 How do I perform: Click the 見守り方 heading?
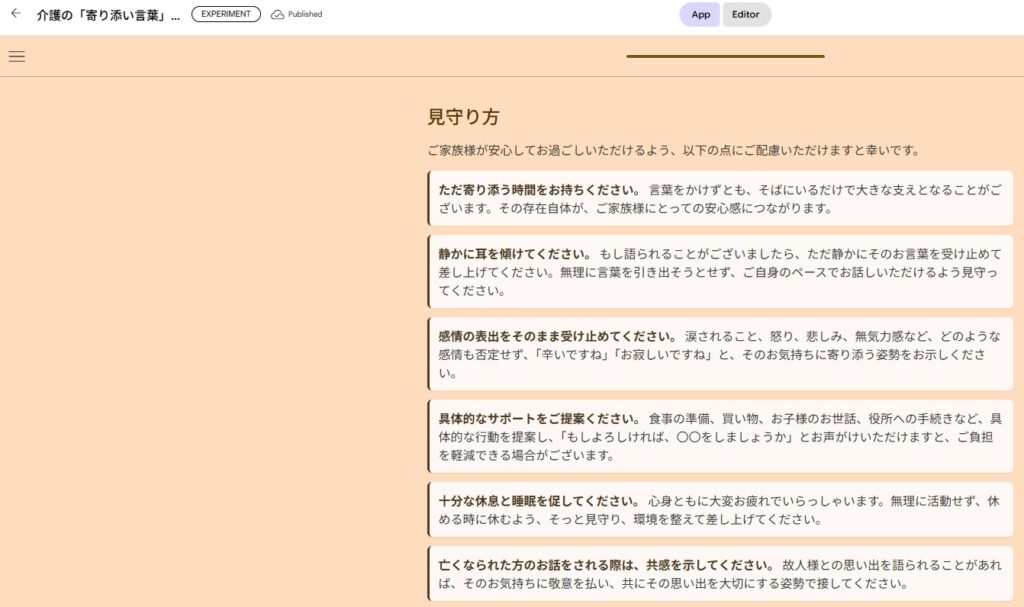pyautogui.click(x=463, y=117)
